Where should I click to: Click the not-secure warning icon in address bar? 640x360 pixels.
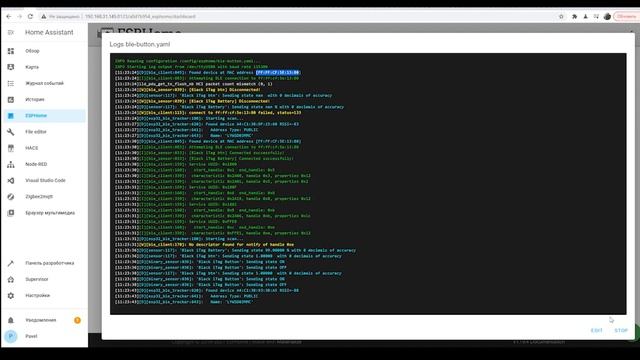pyautogui.click(x=43, y=16)
